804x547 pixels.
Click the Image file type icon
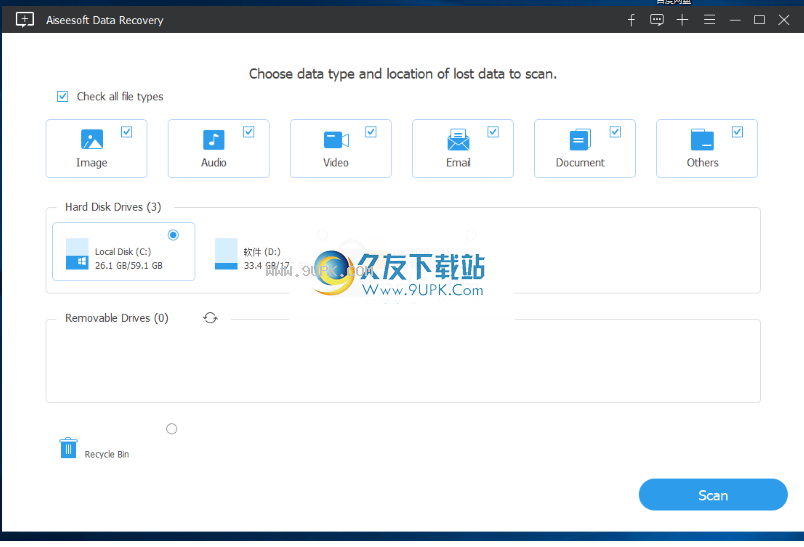(92, 139)
